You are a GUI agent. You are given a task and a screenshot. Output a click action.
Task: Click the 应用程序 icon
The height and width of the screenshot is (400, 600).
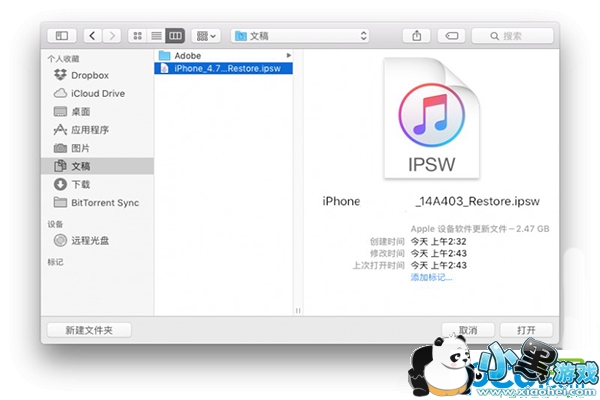60,130
